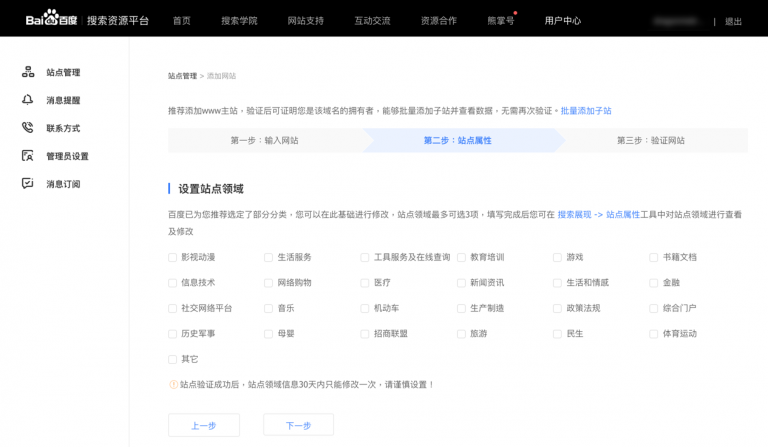Check the 其它 category checkbox
The width and height of the screenshot is (768, 447).
click(x=173, y=359)
